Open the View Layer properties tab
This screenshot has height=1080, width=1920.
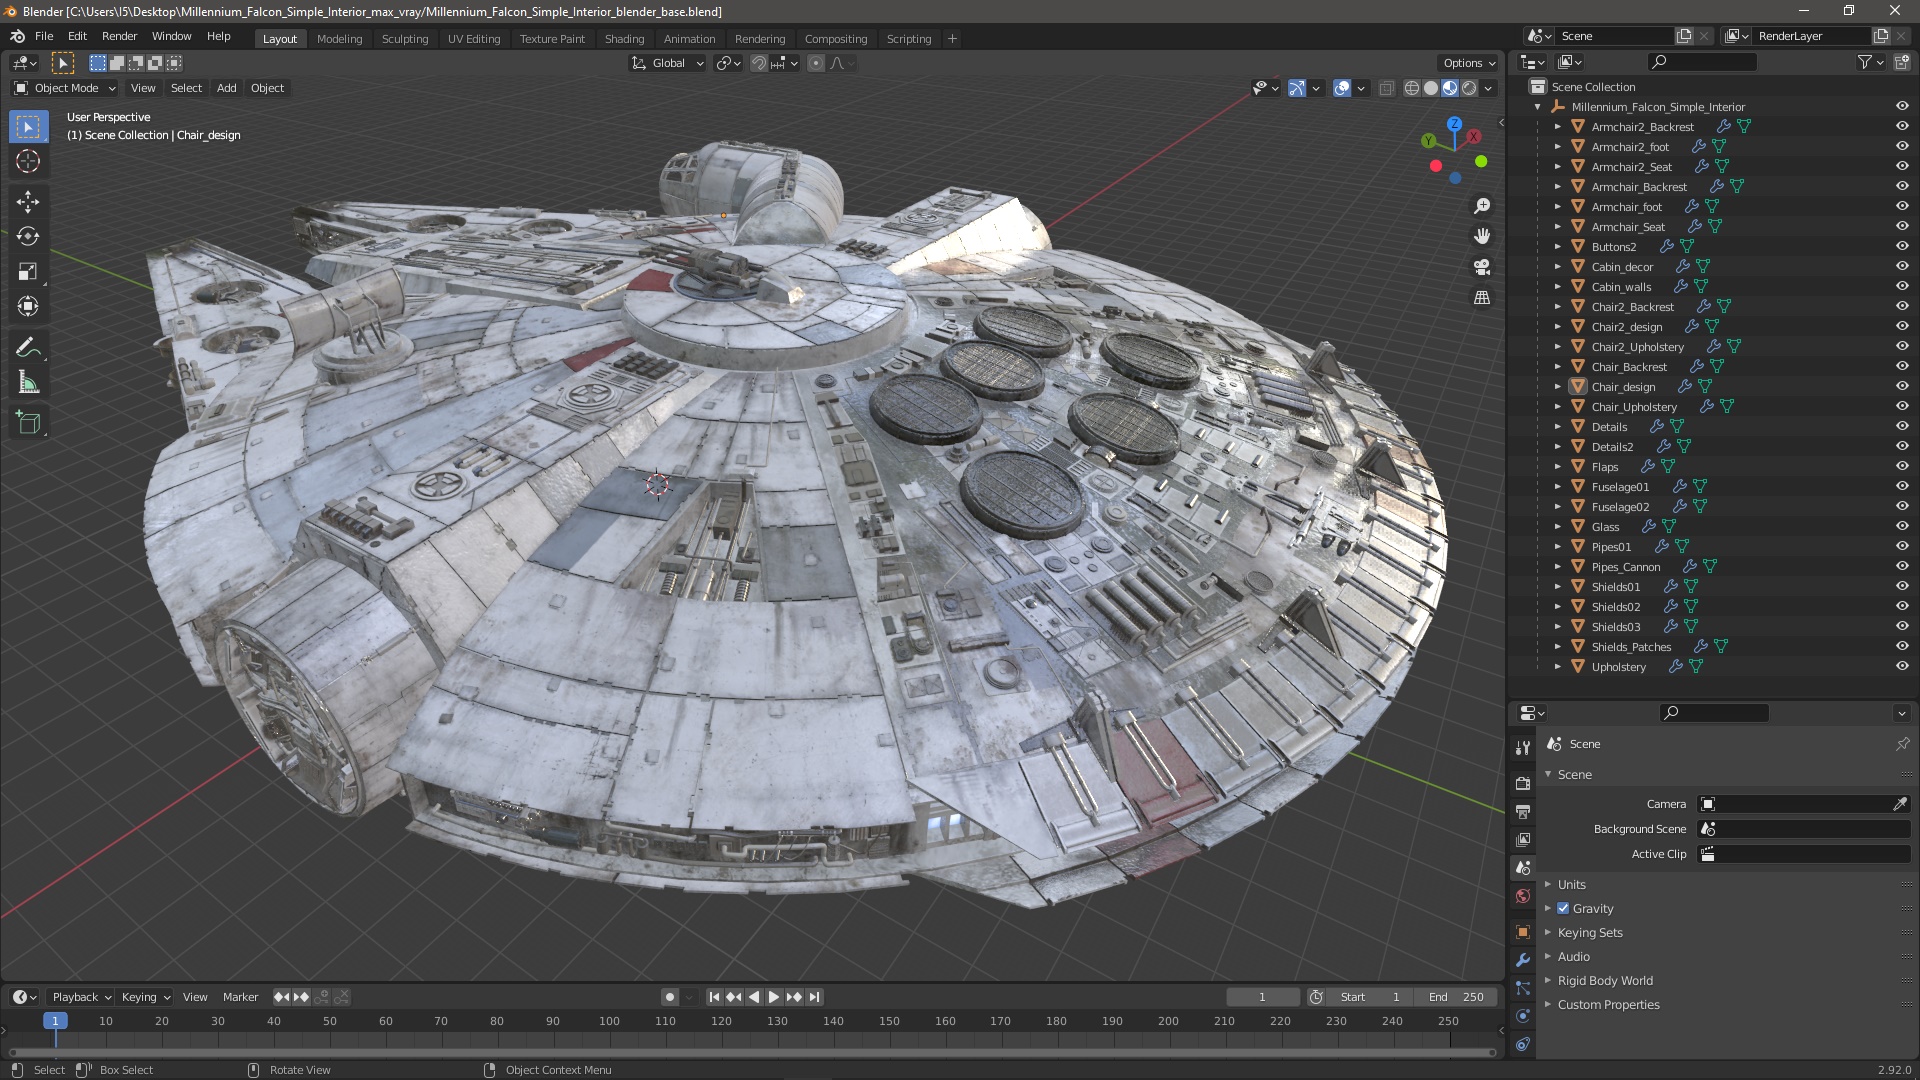1523,840
